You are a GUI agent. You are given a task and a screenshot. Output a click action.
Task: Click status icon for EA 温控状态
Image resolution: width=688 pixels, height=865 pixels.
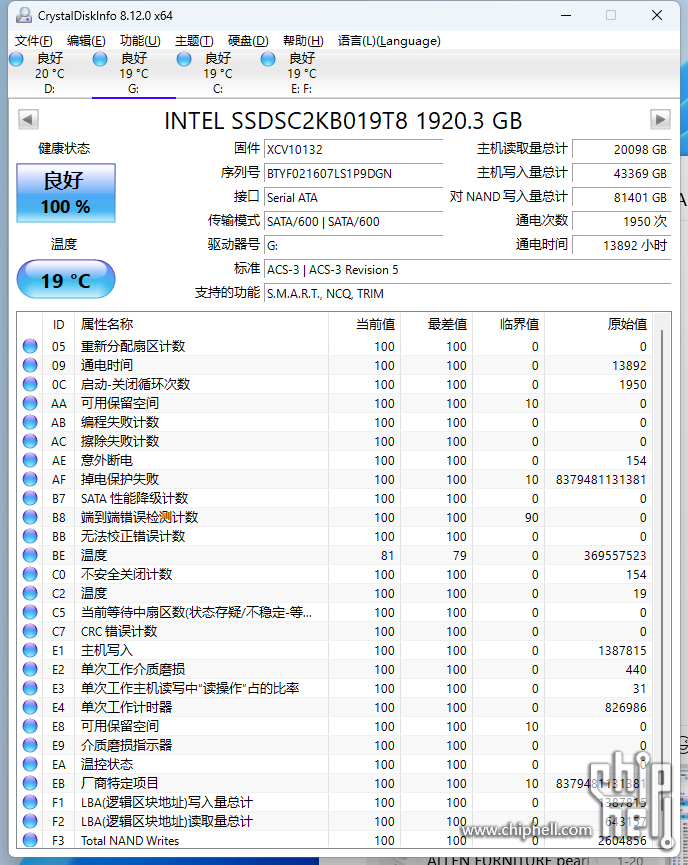(30, 765)
